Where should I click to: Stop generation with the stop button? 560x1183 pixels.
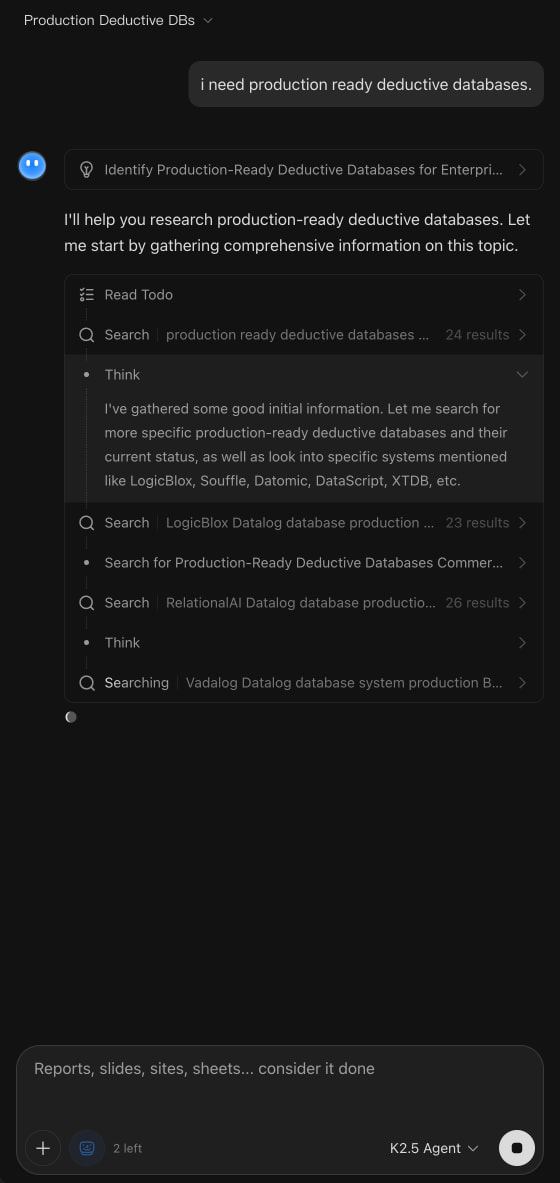[x=517, y=1148]
